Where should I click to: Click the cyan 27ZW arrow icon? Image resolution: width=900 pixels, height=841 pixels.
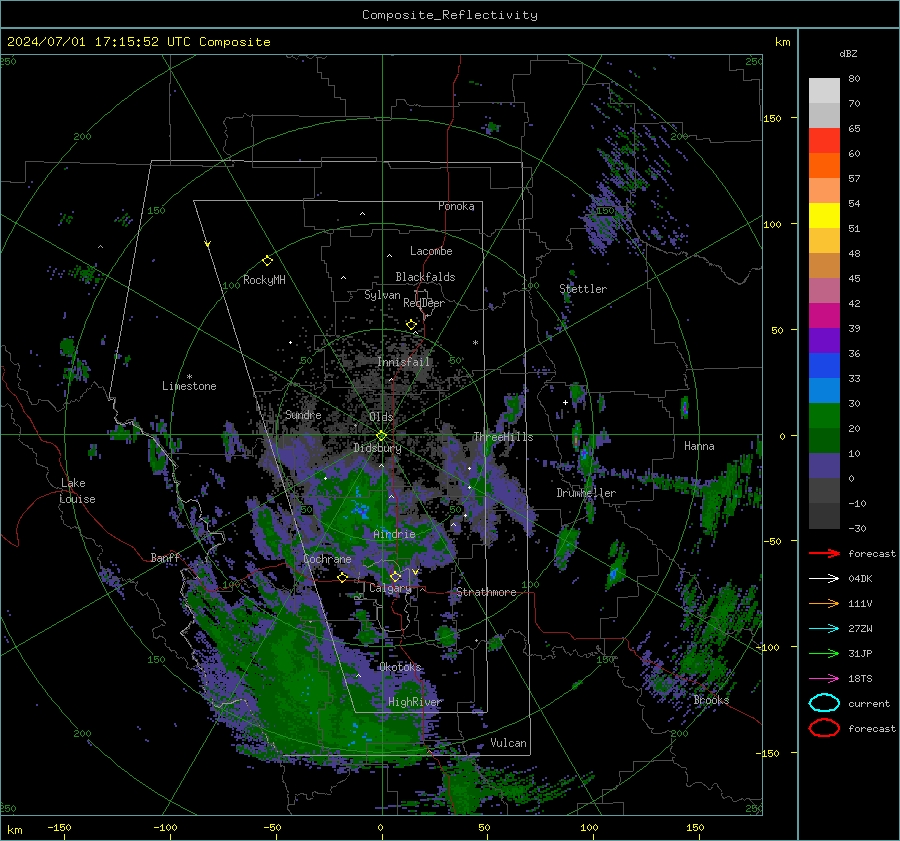[824, 629]
